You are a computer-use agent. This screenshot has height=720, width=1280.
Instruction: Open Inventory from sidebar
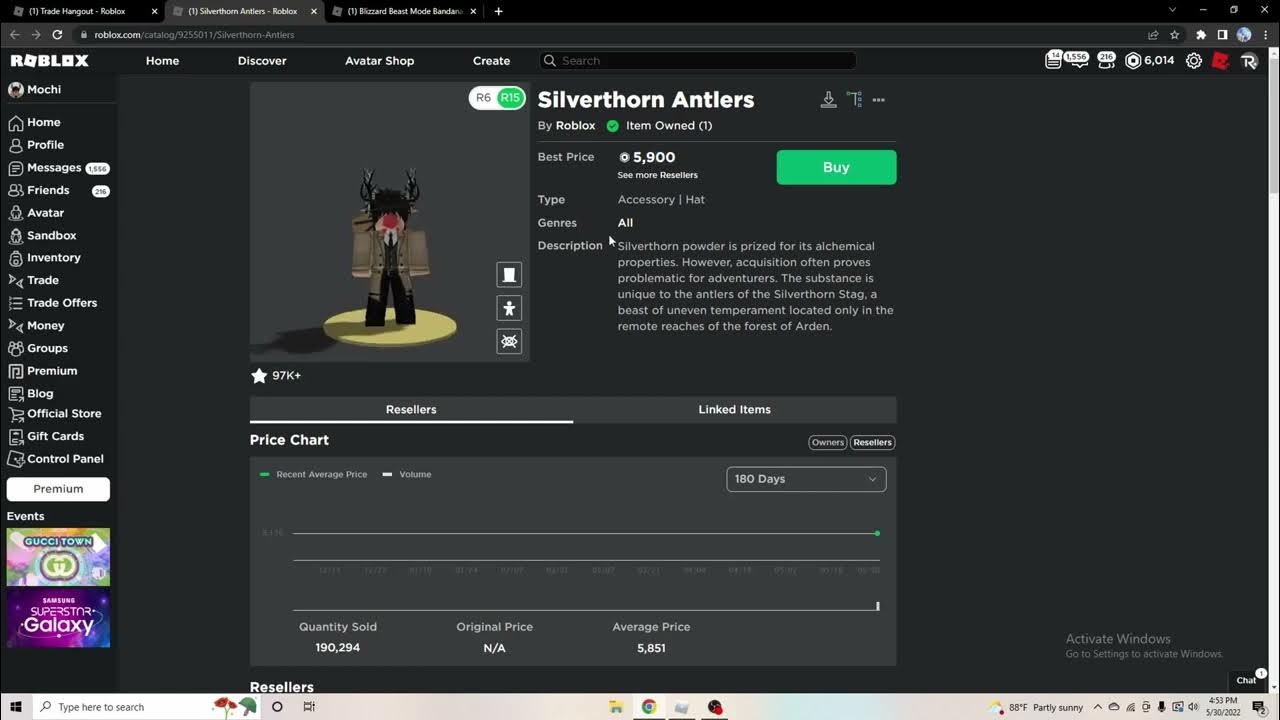44,258
